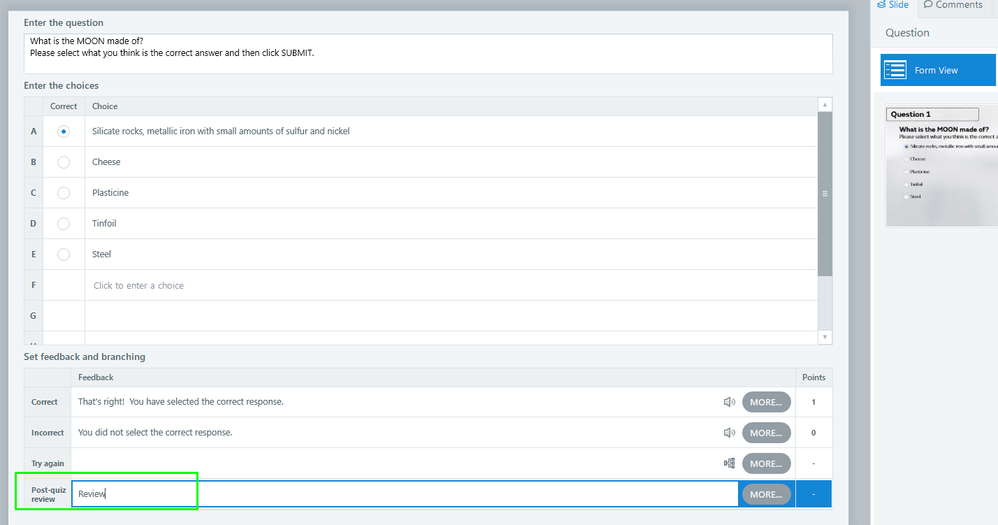The image size is (998, 525).
Task: Mark Tinfoil as the correct answer
Action: (x=63, y=223)
